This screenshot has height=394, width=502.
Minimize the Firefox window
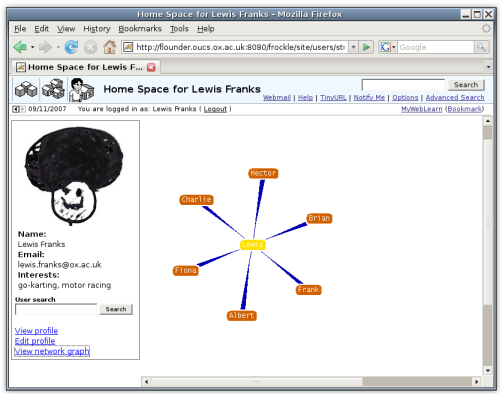coord(466,14)
